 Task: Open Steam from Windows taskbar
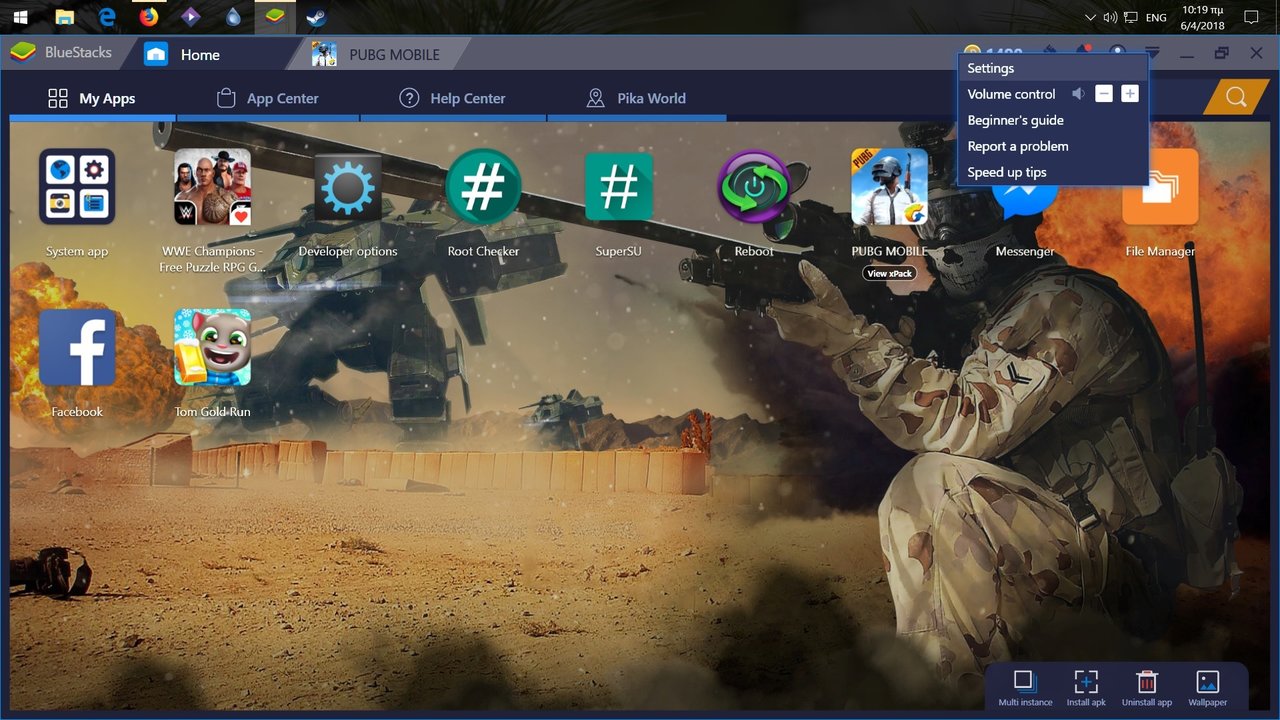click(317, 17)
